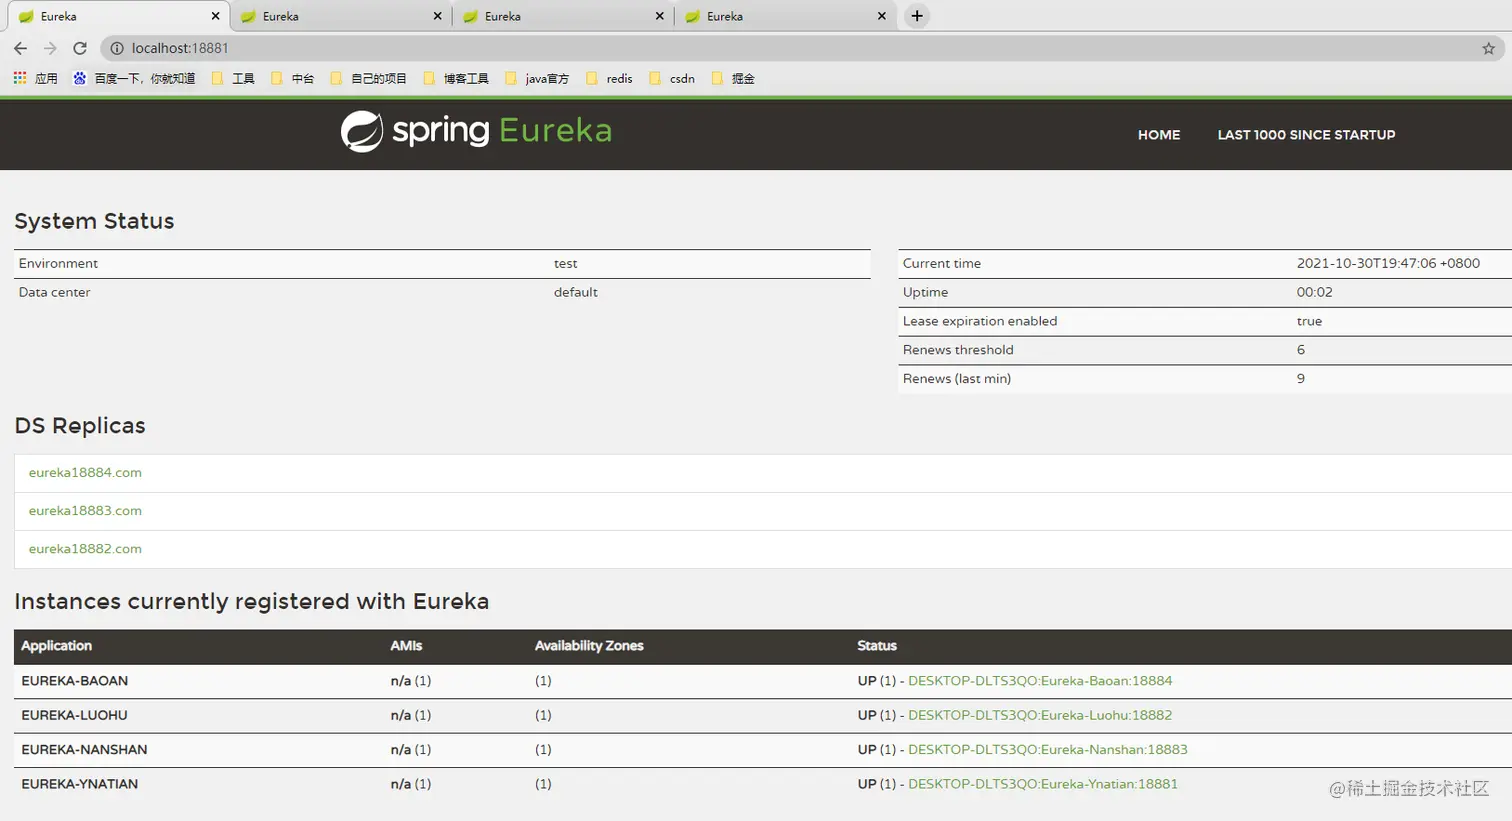Click the EUREKA-LUOHU application cell
This screenshot has width=1512, height=821.
coord(74,715)
